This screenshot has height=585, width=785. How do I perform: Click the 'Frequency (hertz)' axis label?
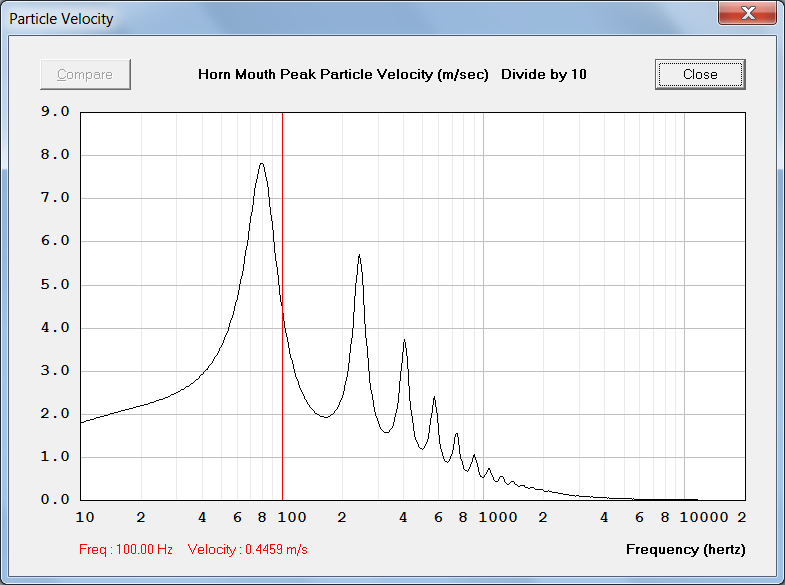click(685, 549)
